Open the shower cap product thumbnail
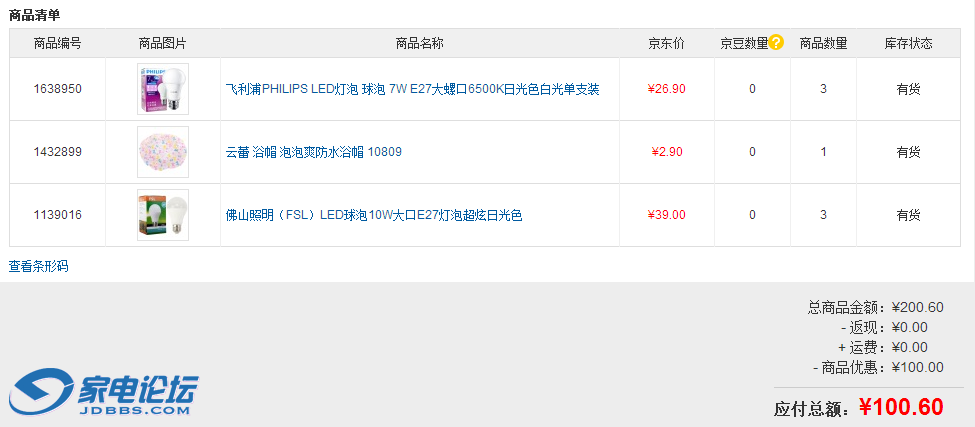The width and height of the screenshot is (975, 427). (163, 152)
